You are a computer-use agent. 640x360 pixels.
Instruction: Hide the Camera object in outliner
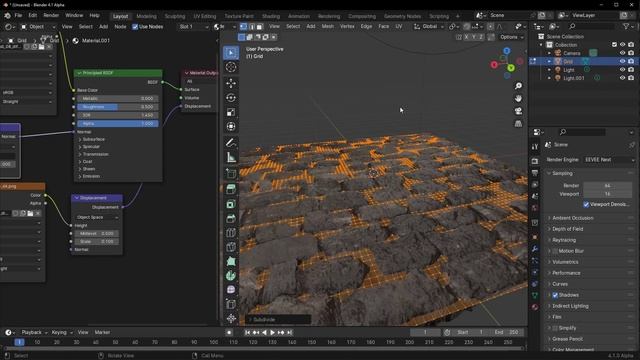622,53
